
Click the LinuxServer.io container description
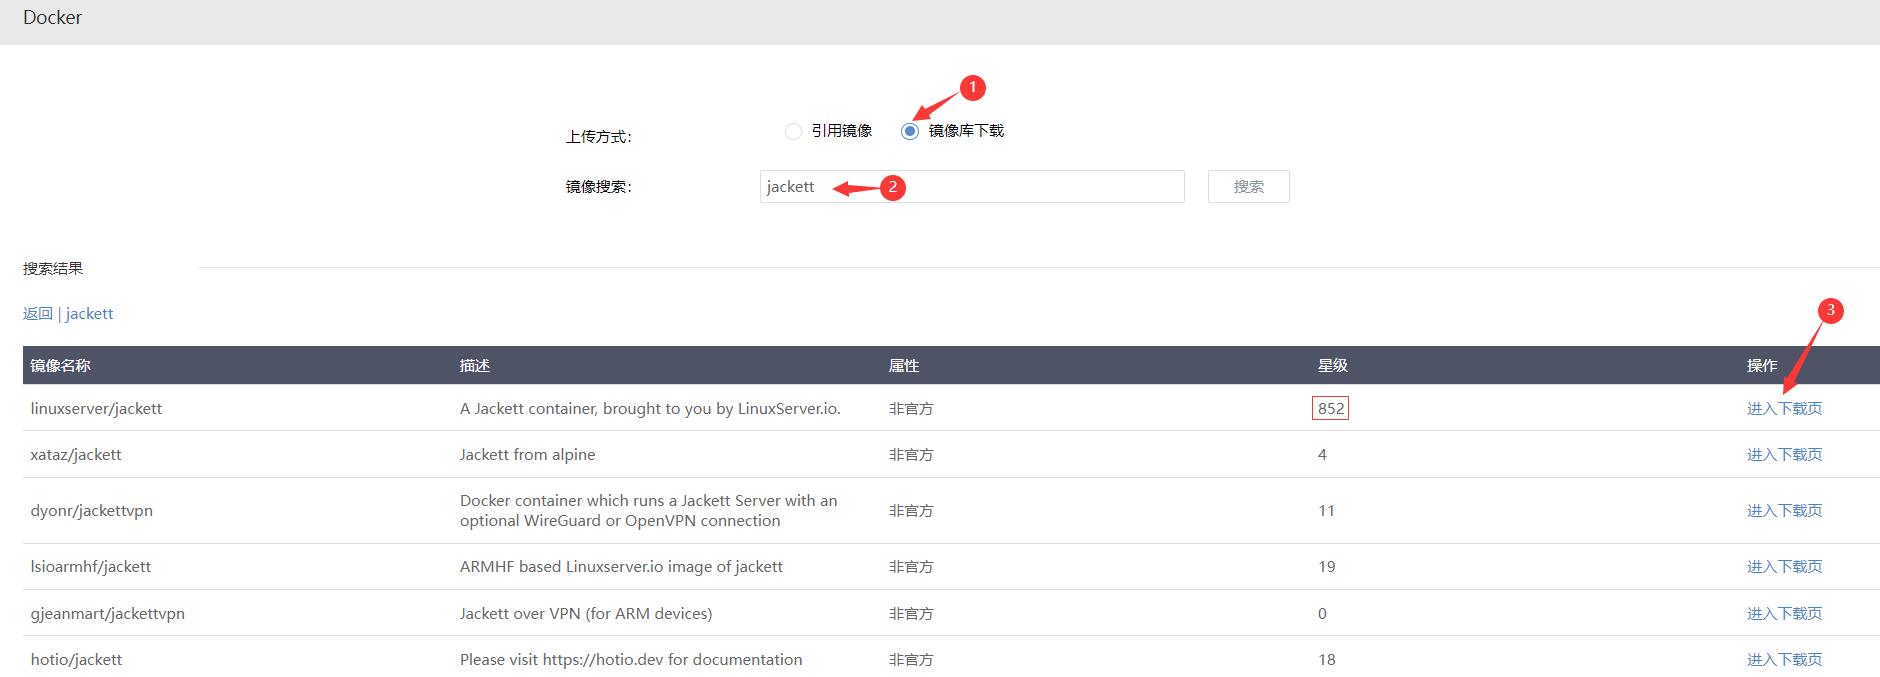[650, 409]
